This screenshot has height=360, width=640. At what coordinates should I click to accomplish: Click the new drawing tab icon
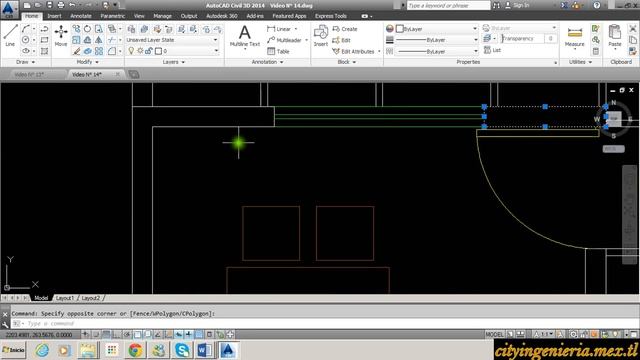tap(133, 74)
